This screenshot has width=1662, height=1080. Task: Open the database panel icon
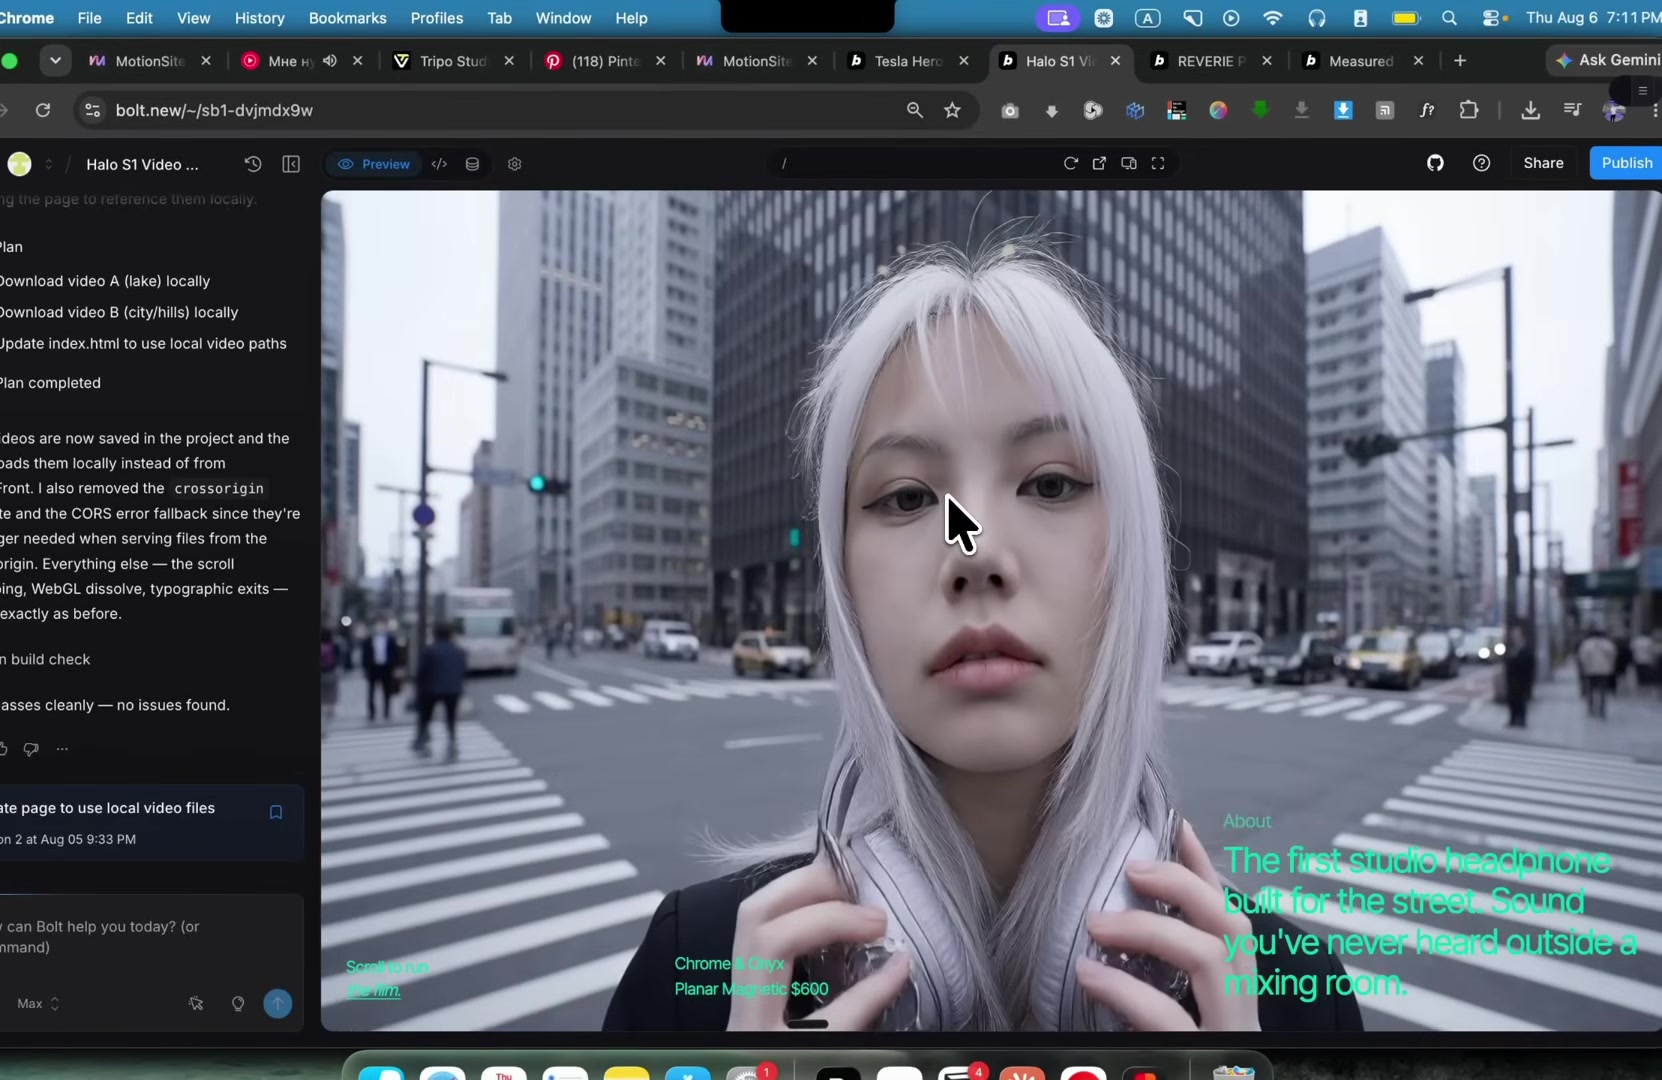pyautogui.click(x=472, y=164)
